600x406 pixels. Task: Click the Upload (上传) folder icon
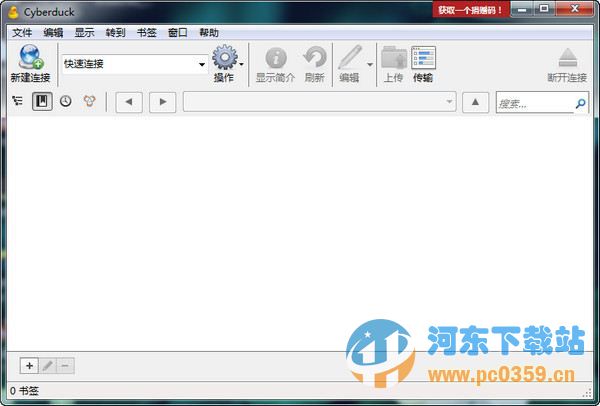[x=394, y=58]
